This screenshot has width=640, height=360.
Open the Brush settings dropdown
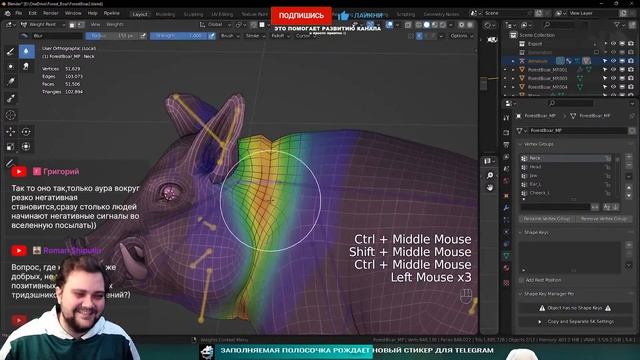click(x=229, y=36)
